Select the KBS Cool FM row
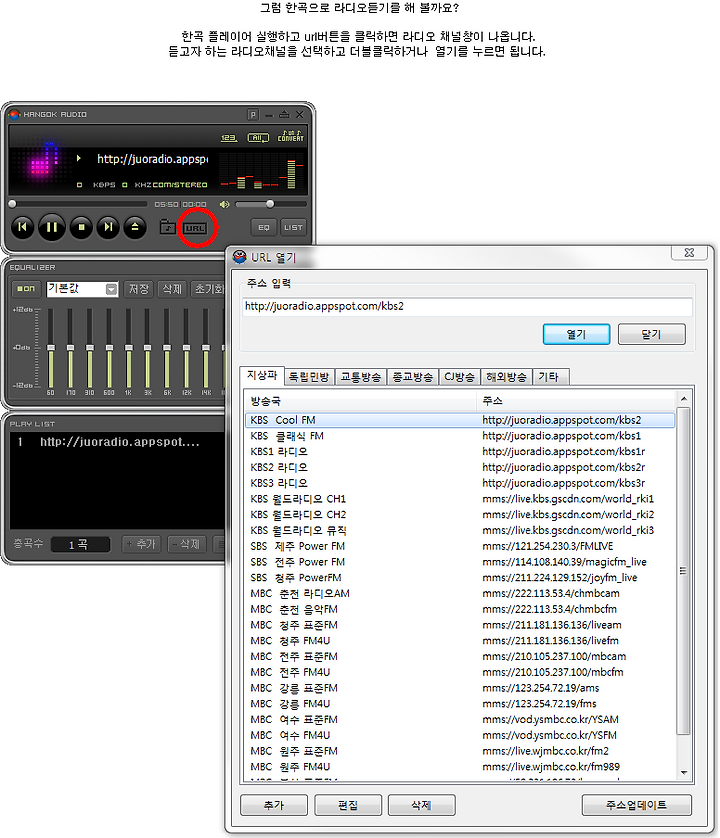Screen dimensions: 720x838 coord(460,420)
